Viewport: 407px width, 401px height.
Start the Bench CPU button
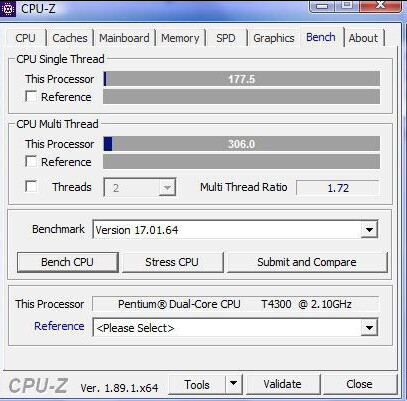point(68,262)
